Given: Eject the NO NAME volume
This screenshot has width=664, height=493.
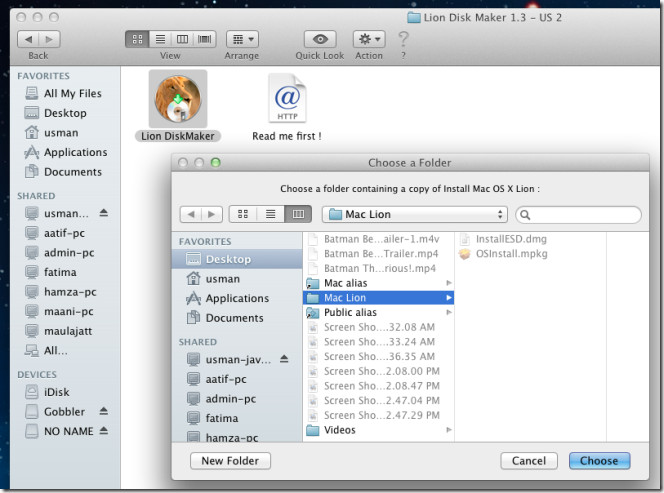Looking at the screenshot, I should click(x=103, y=431).
